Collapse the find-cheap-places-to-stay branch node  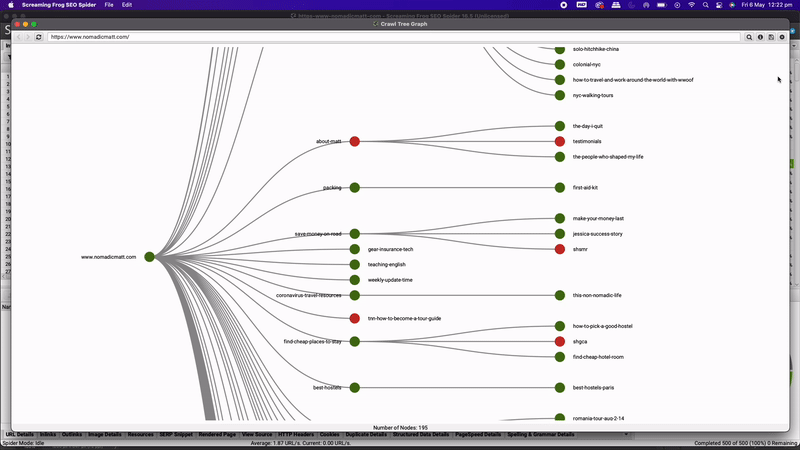coord(355,341)
